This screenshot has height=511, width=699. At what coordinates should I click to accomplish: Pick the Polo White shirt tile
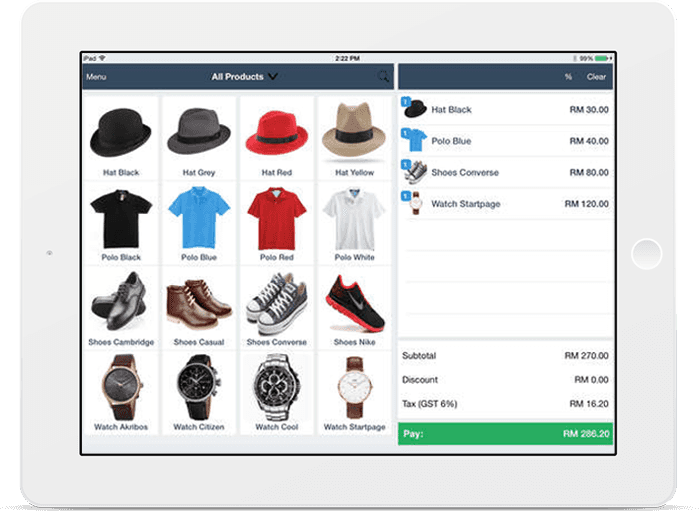pyautogui.click(x=355, y=222)
